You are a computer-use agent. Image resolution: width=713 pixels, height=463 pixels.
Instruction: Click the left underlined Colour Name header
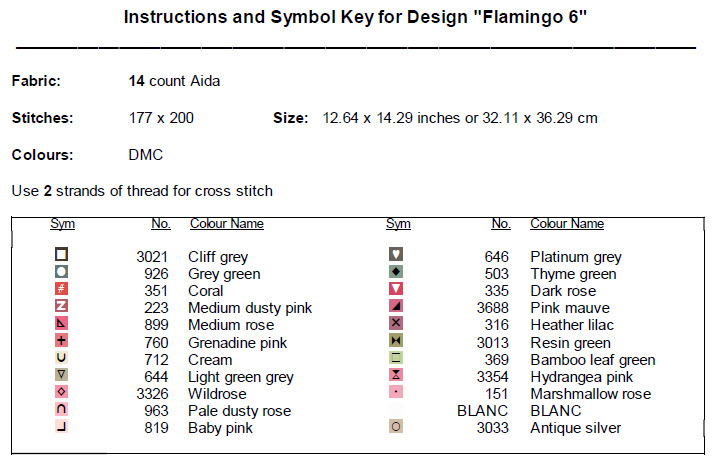coord(227,224)
